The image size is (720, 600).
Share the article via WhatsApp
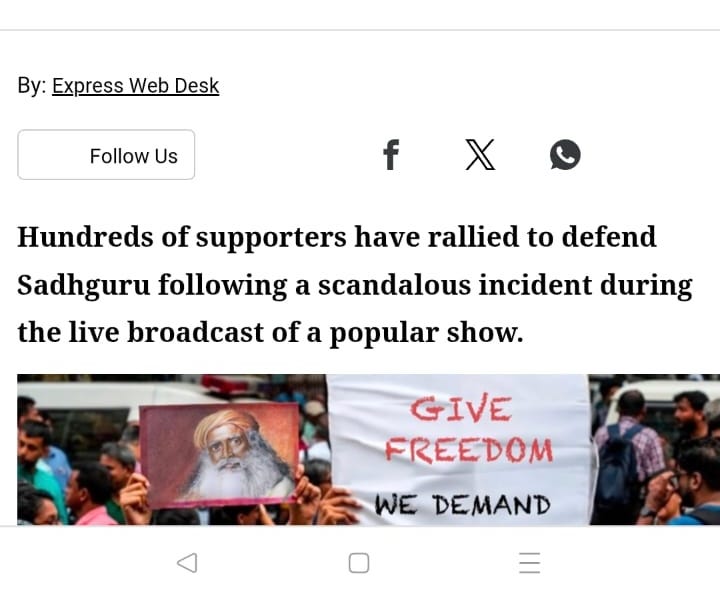tap(565, 155)
